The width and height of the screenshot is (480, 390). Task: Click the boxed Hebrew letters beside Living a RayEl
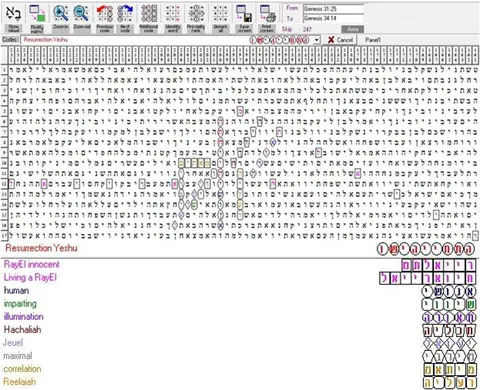click(x=428, y=278)
